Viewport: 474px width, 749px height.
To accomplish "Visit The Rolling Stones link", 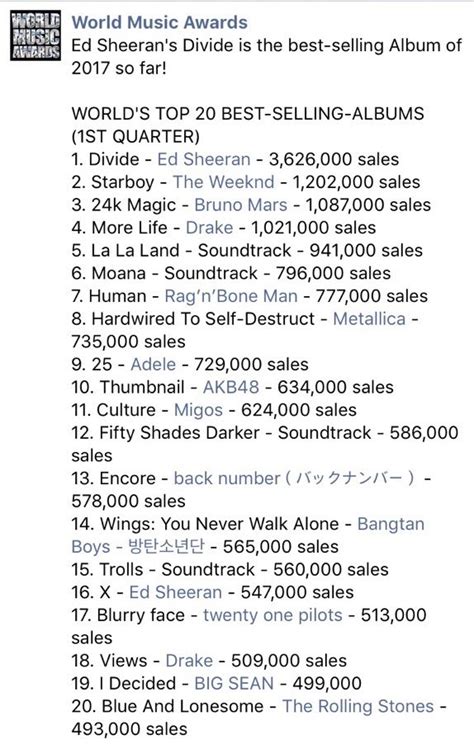I will (x=358, y=706).
